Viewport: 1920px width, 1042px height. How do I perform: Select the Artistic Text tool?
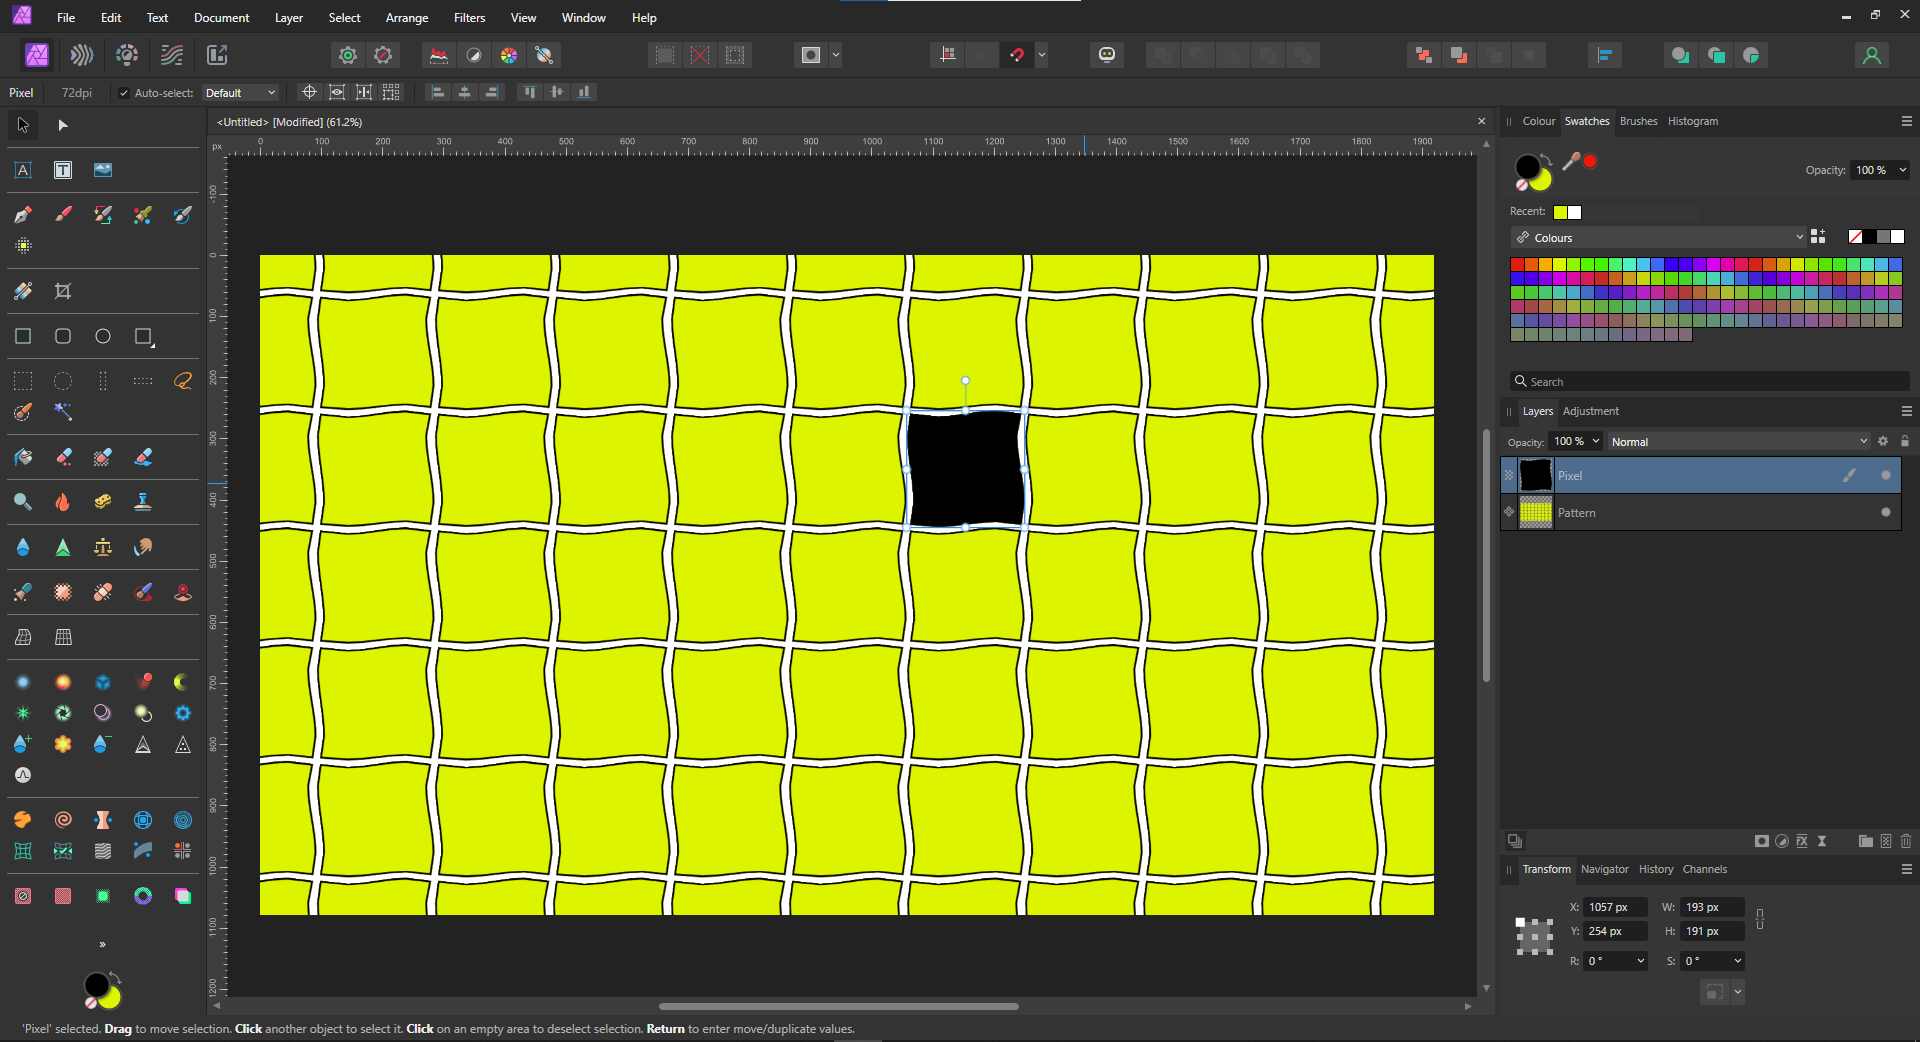(23, 170)
